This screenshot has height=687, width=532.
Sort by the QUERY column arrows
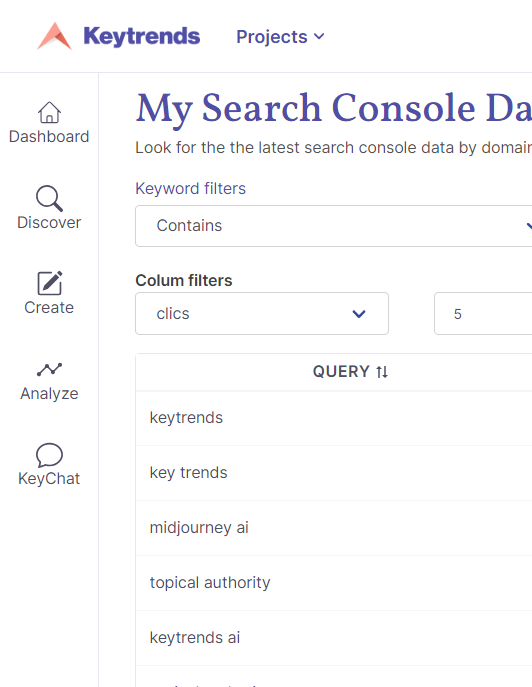(382, 372)
